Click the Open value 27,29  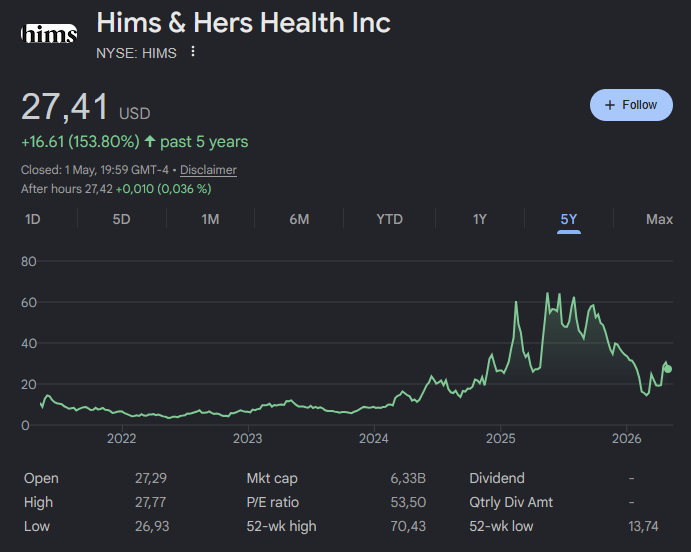(x=151, y=478)
